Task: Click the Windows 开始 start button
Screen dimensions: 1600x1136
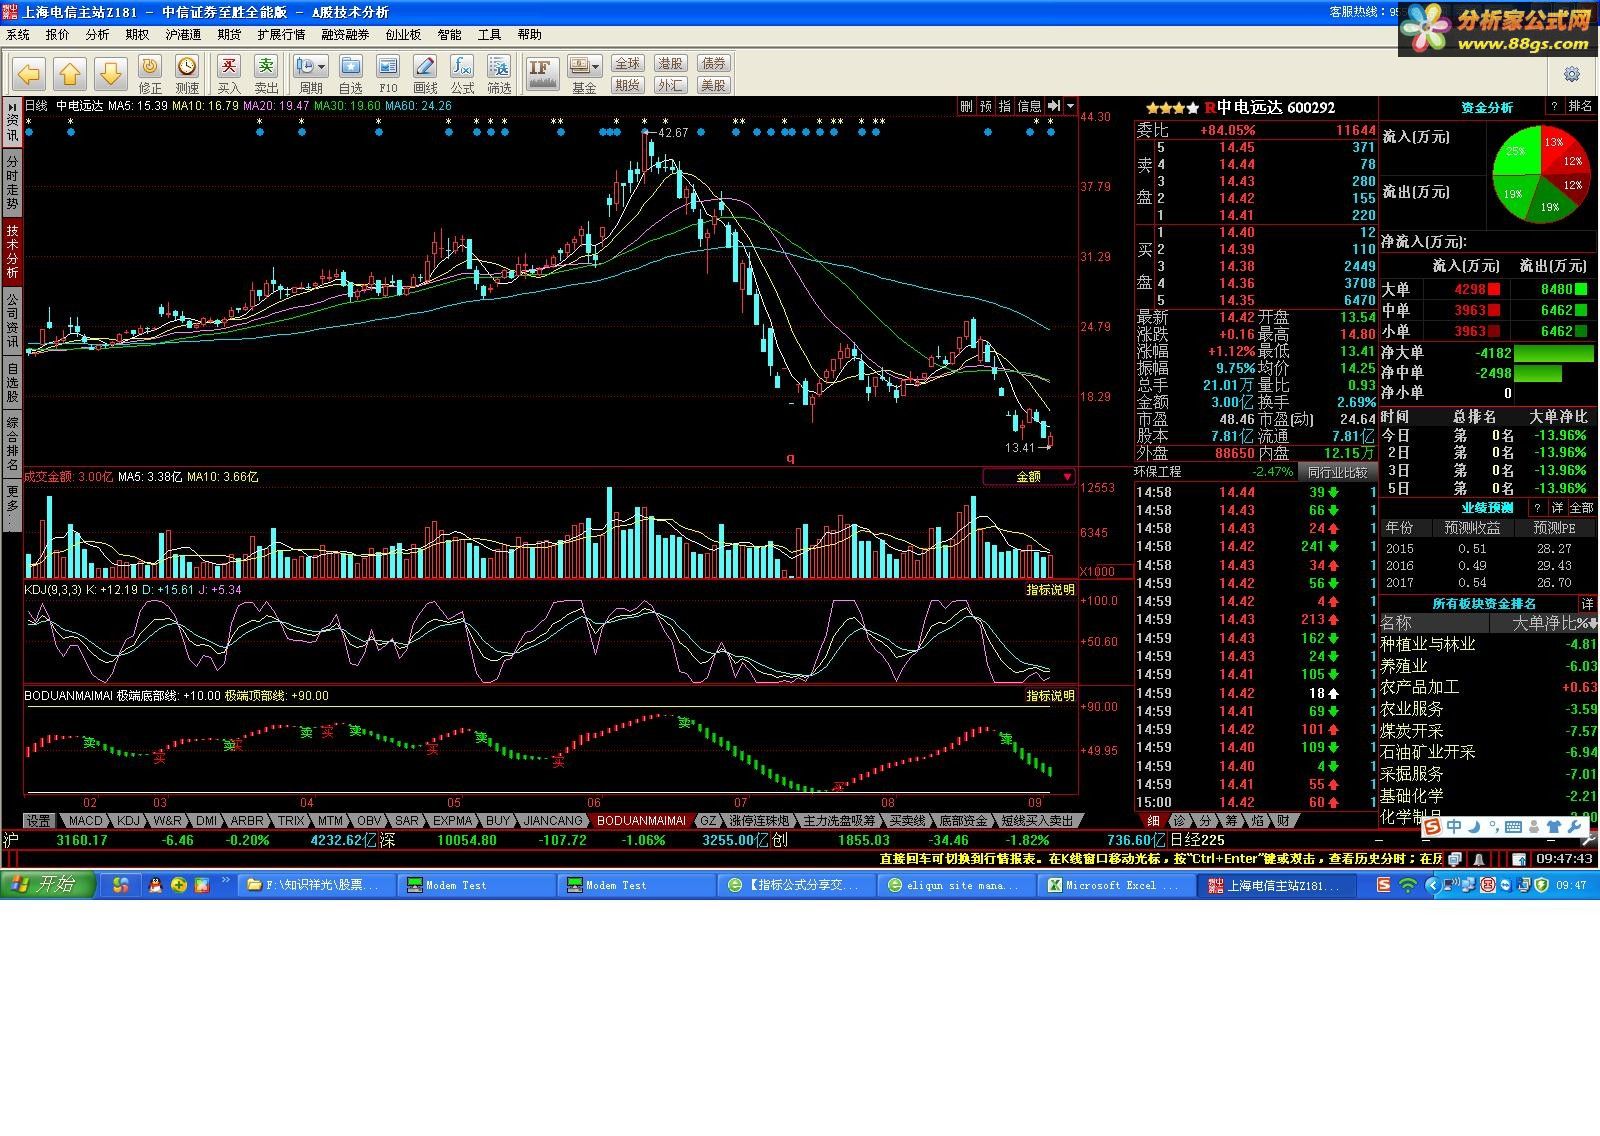Action: tap(48, 885)
